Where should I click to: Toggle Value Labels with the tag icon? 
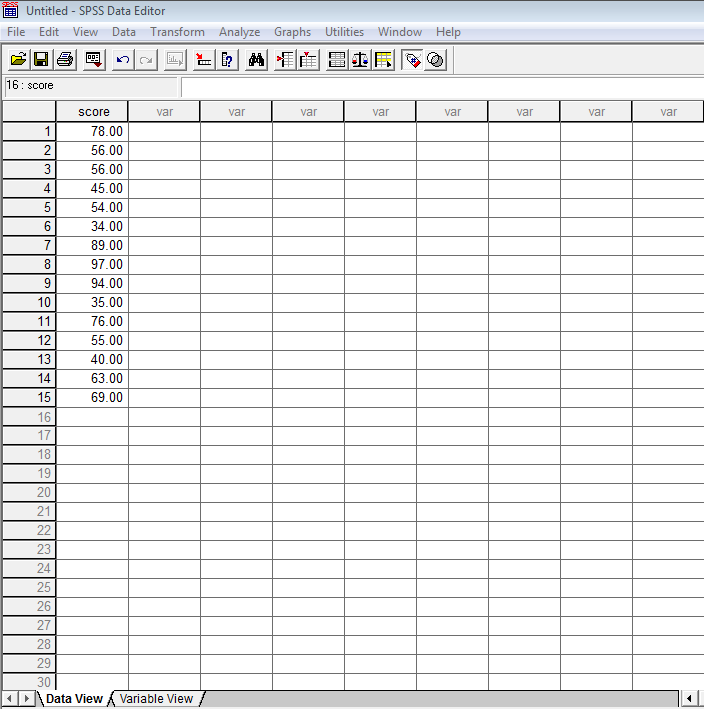(412, 60)
